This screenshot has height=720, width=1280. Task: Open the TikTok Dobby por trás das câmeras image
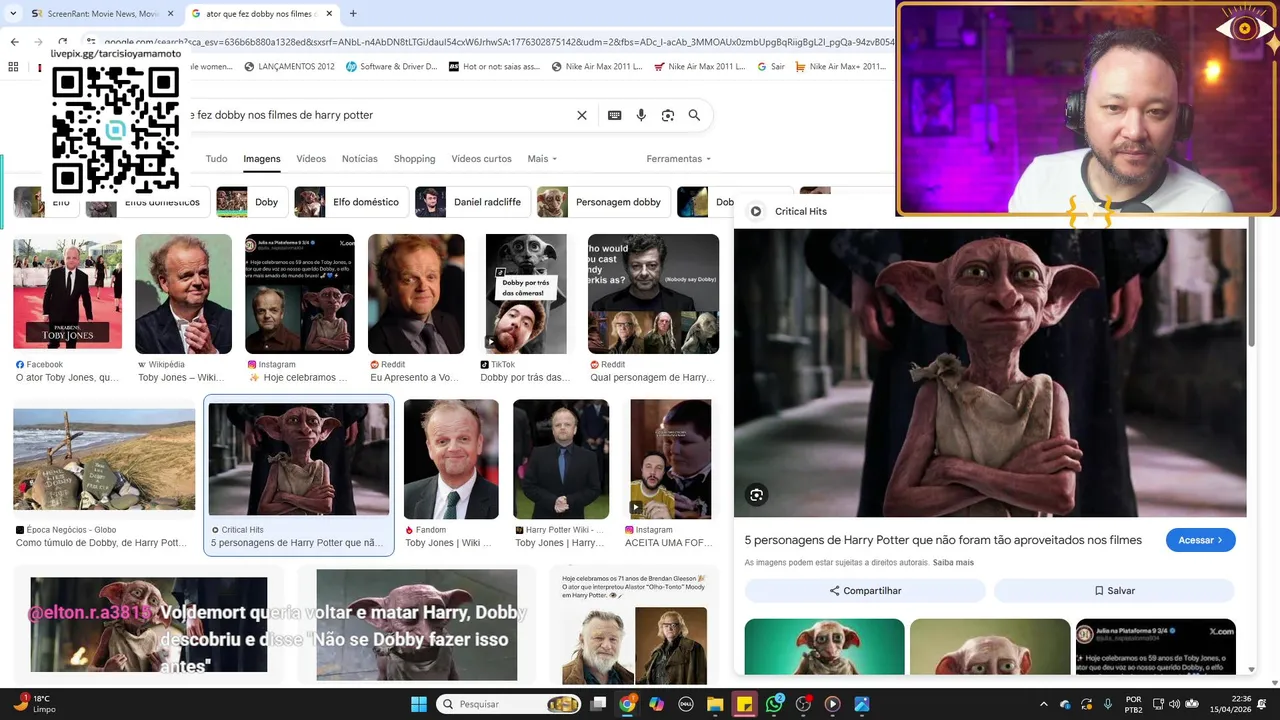pos(526,294)
